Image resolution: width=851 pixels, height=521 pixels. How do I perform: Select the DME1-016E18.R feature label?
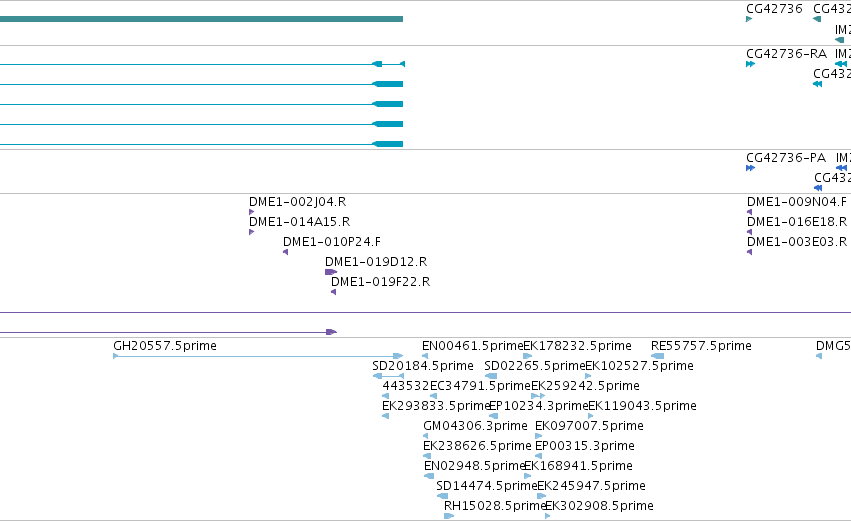pyautogui.click(x=797, y=222)
